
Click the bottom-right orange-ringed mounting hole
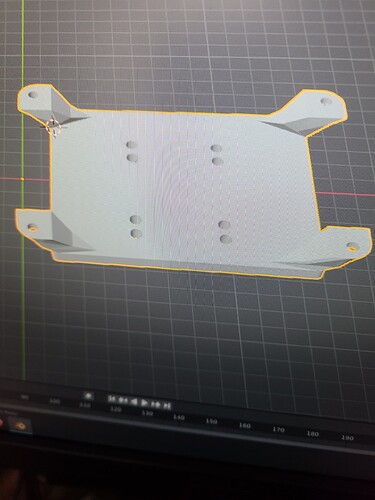click(352, 247)
